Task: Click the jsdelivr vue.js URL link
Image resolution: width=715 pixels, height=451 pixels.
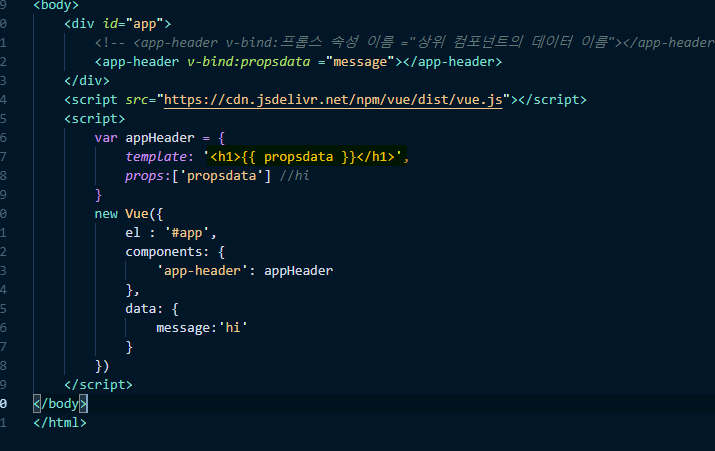Action: 333,100
